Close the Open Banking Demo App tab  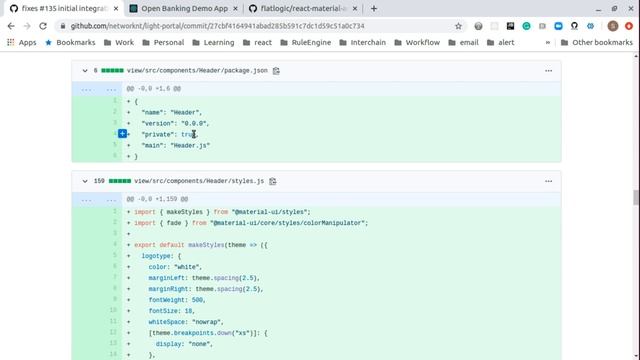tap(236, 9)
